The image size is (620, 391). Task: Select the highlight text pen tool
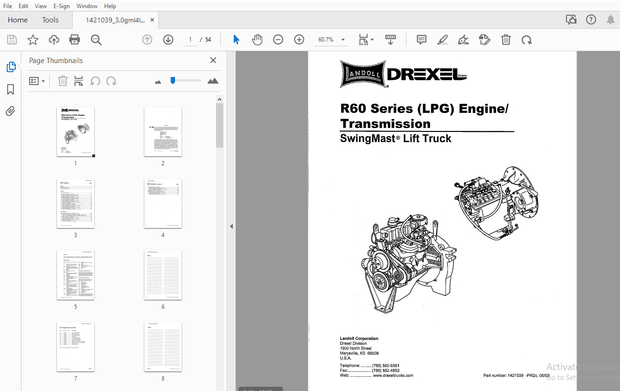pos(442,40)
